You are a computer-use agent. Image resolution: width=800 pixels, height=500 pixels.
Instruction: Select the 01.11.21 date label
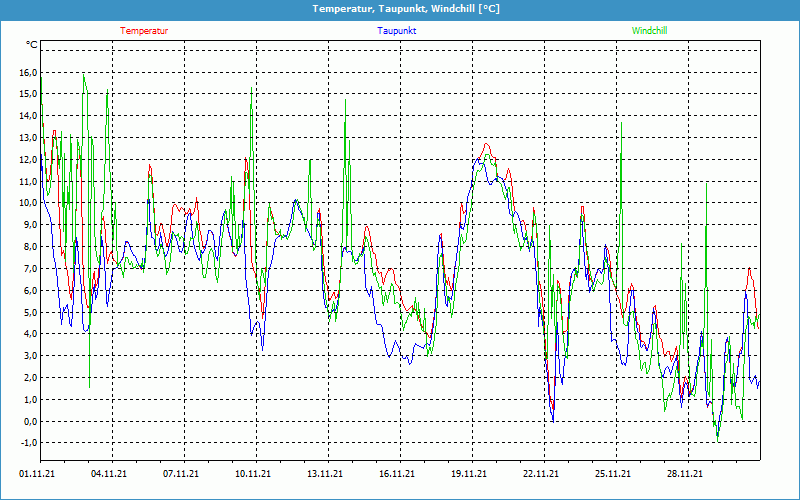pyautogui.click(x=37, y=475)
